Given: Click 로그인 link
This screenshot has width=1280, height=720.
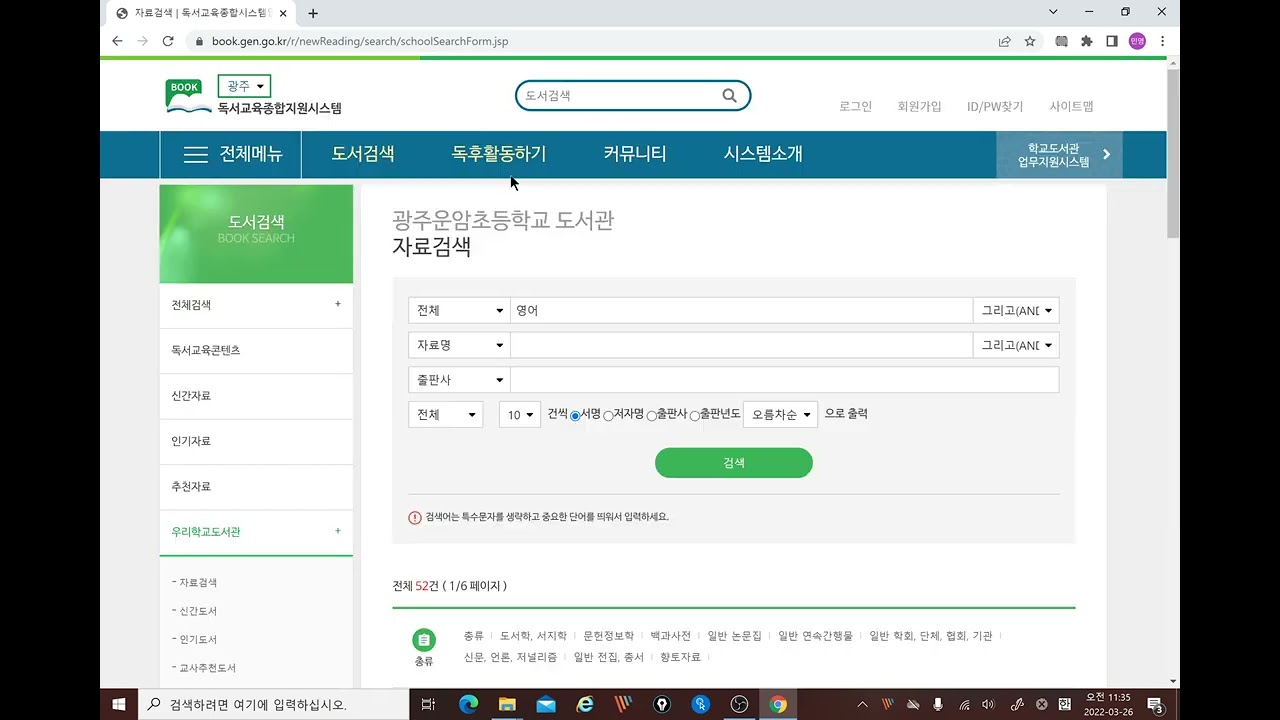Looking at the screenshot, I should [x=856, y=106].
